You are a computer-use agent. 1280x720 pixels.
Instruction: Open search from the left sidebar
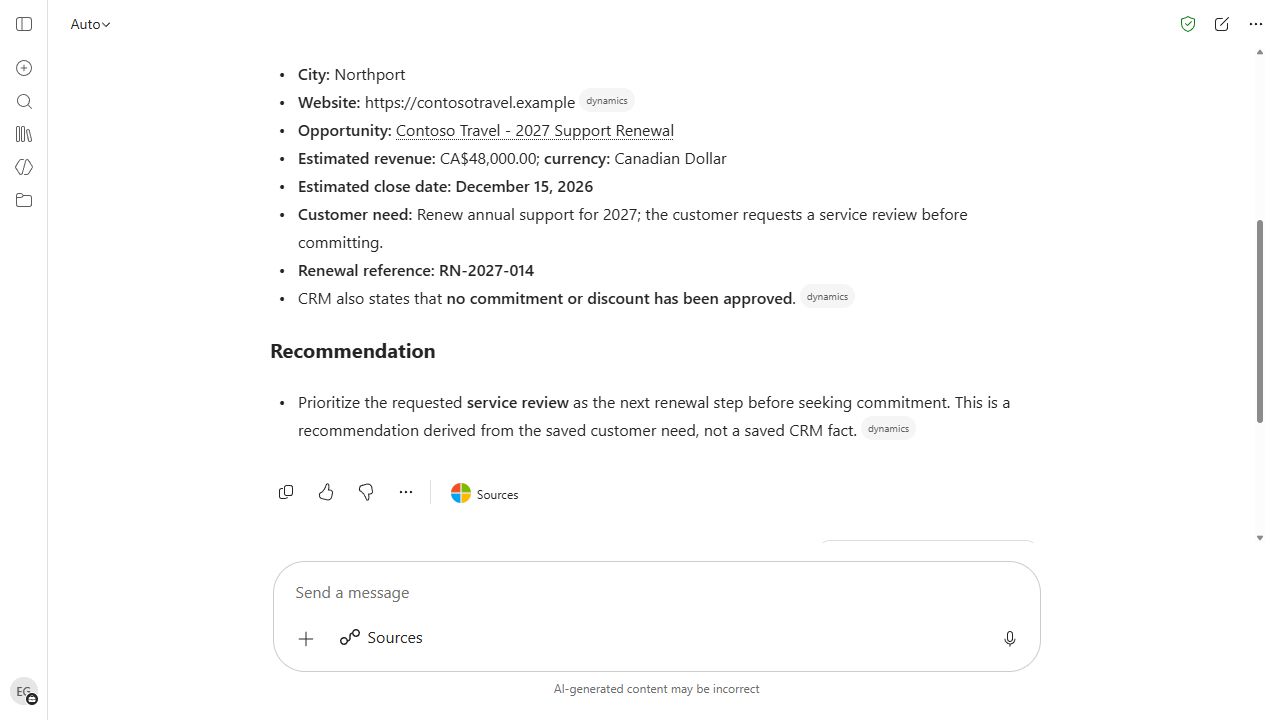[24, 101]
